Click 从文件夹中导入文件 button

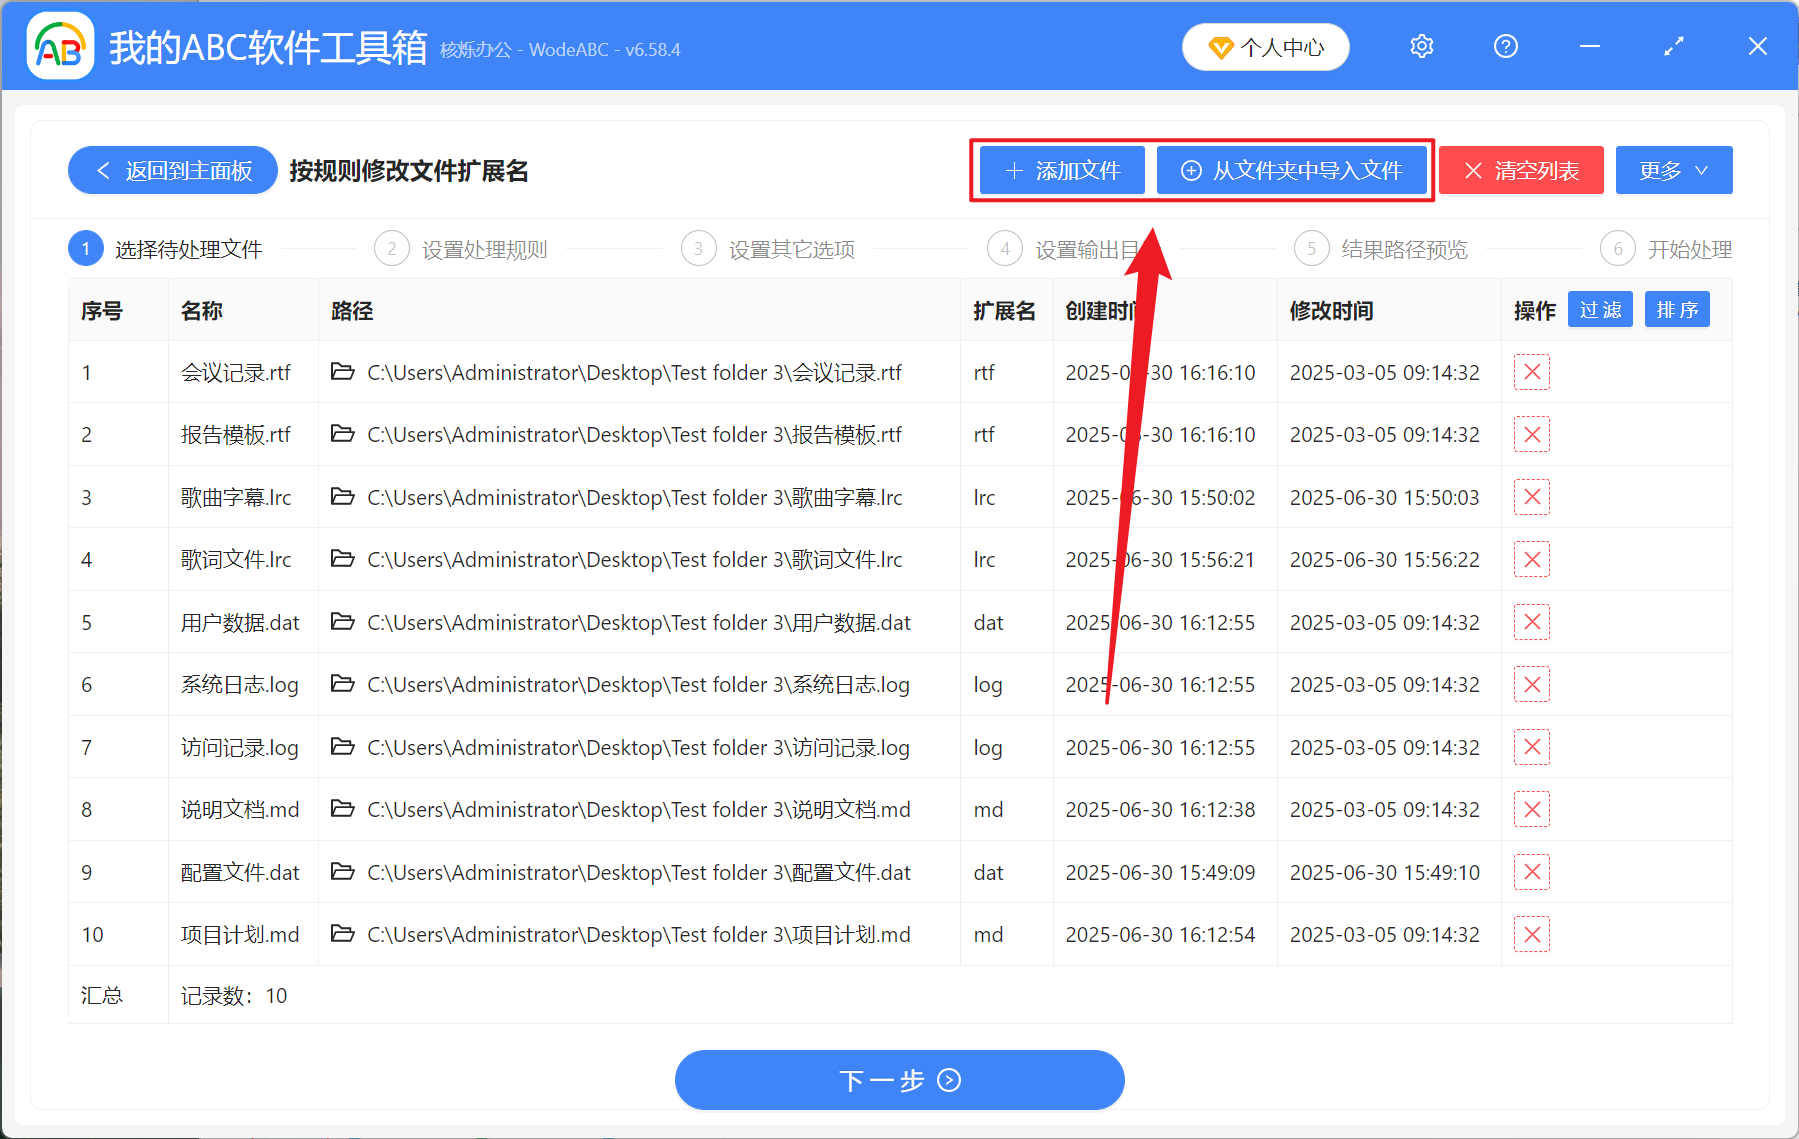1292,170
